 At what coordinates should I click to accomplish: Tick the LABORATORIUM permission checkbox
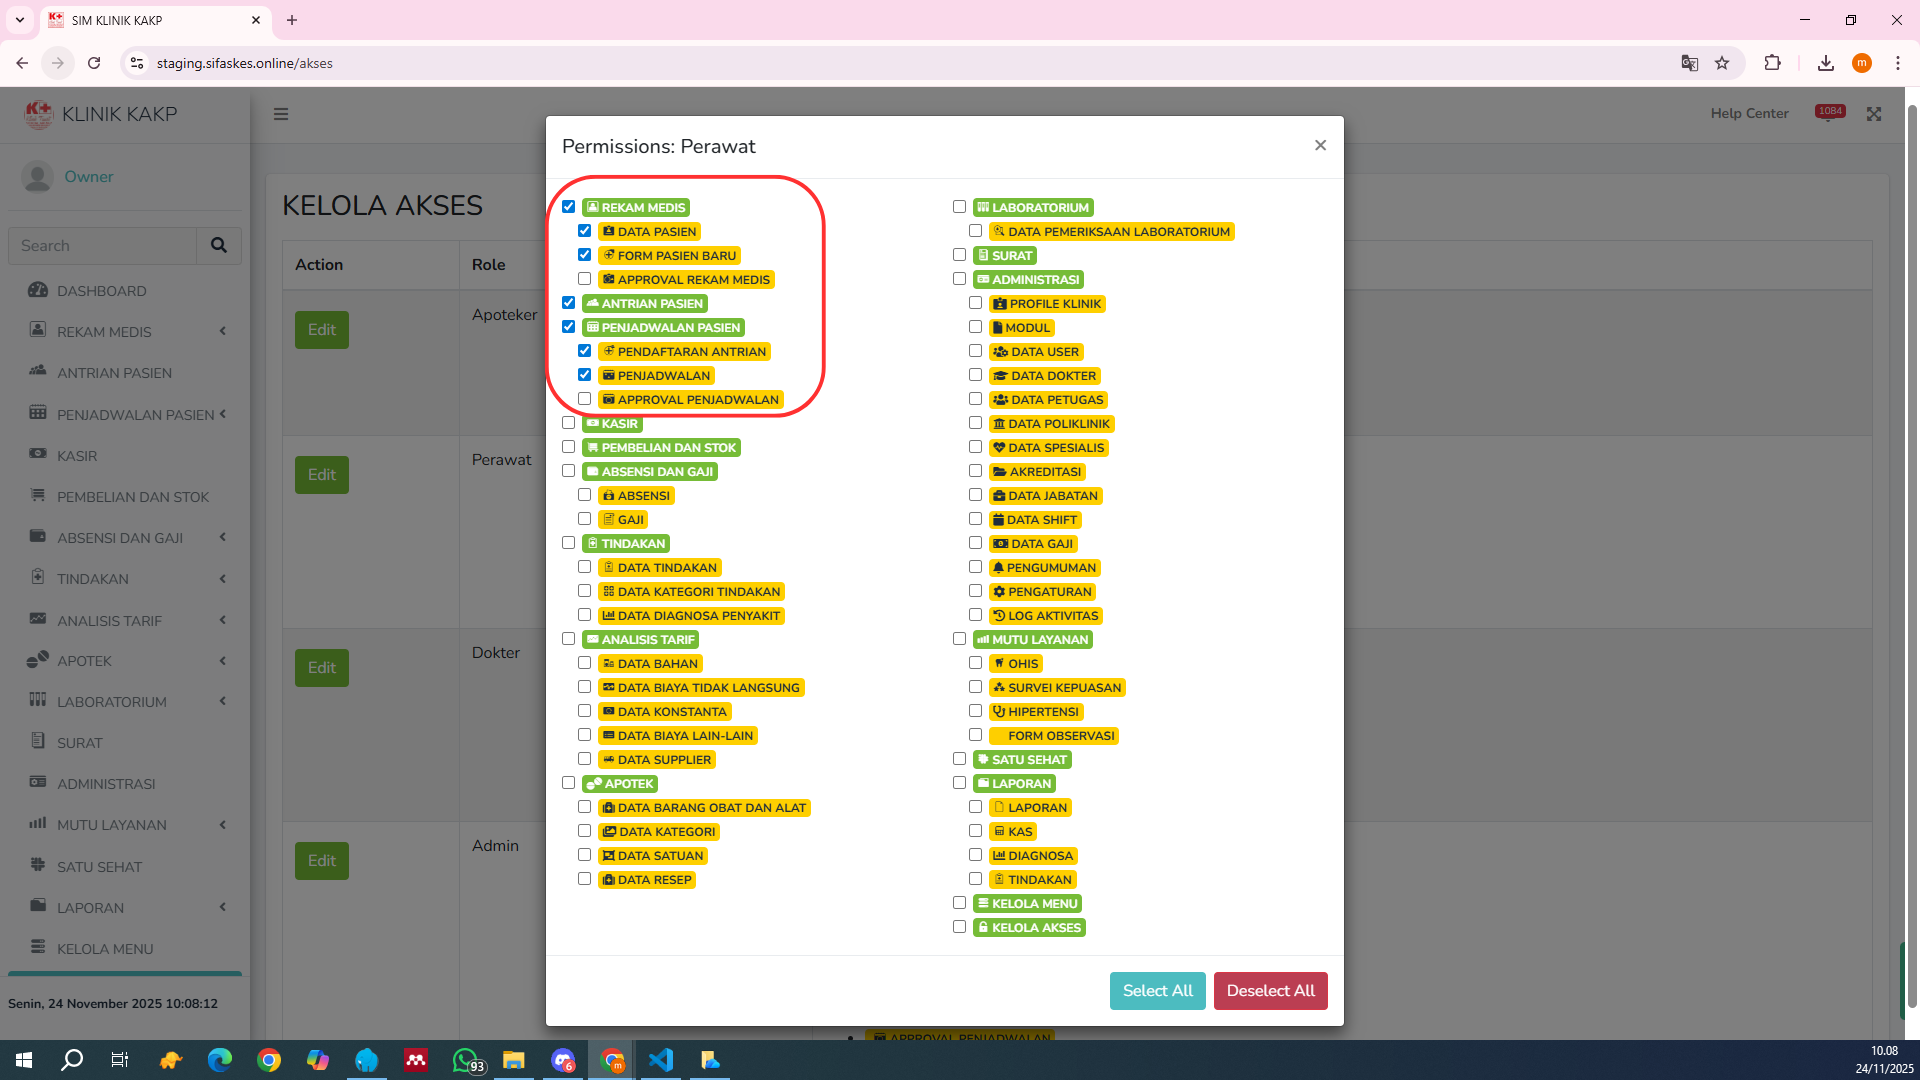(x=960, y=207)
